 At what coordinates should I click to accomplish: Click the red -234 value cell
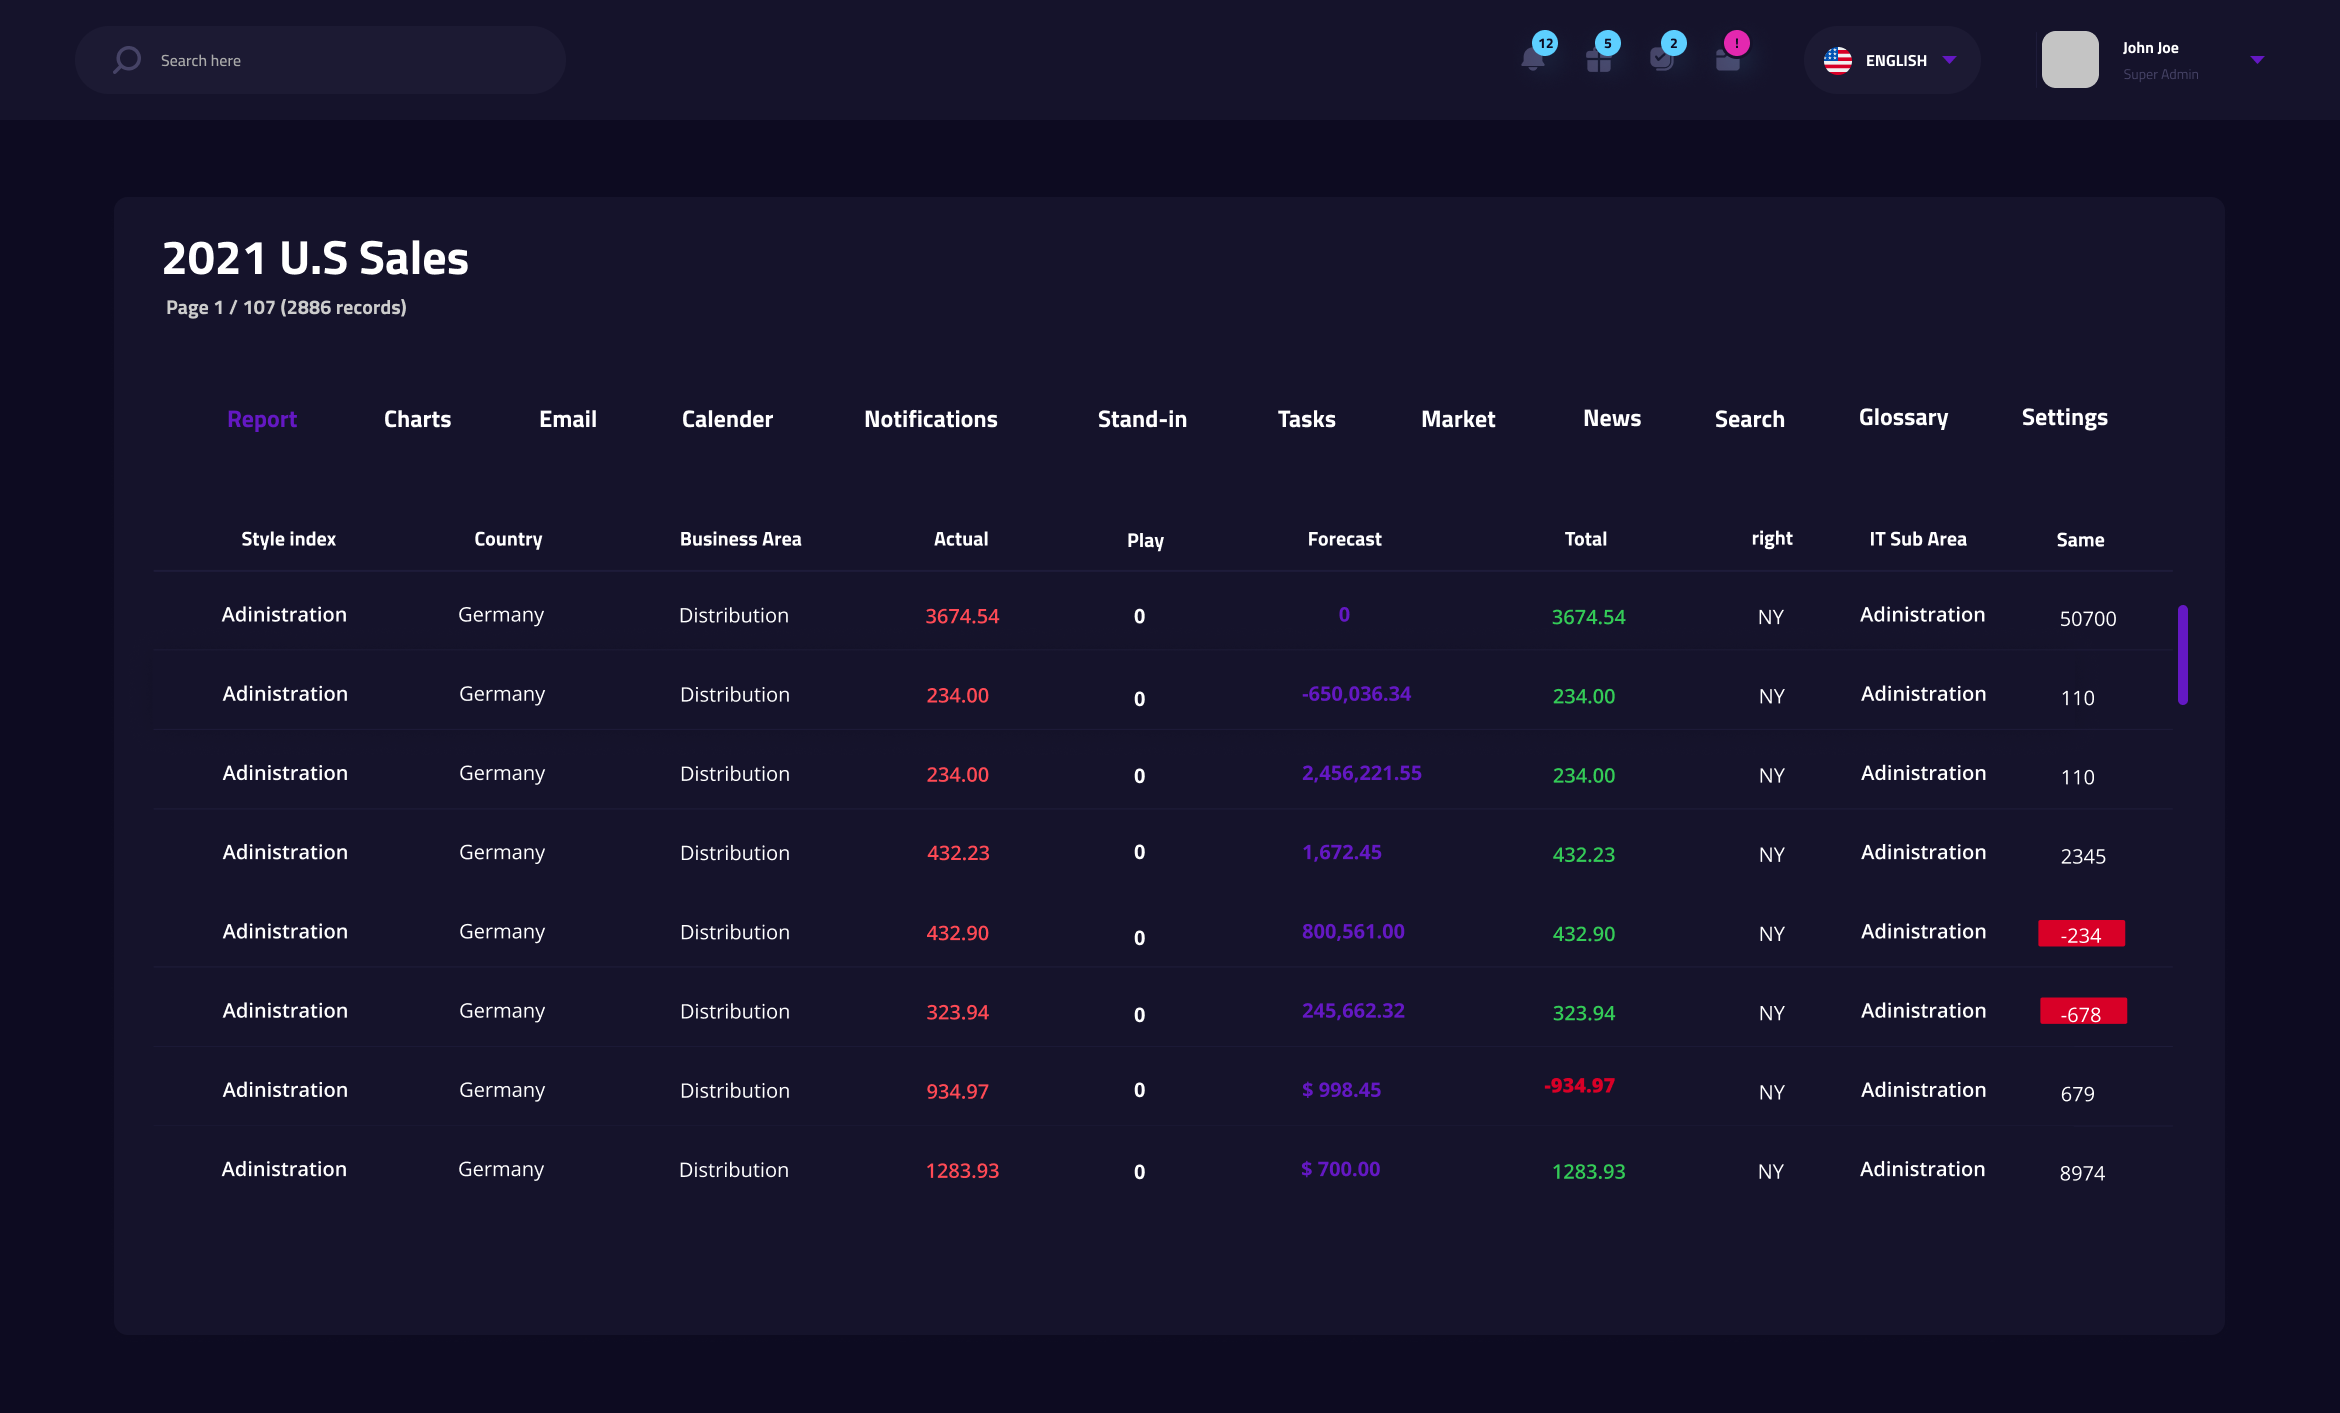pos(2081,934)
